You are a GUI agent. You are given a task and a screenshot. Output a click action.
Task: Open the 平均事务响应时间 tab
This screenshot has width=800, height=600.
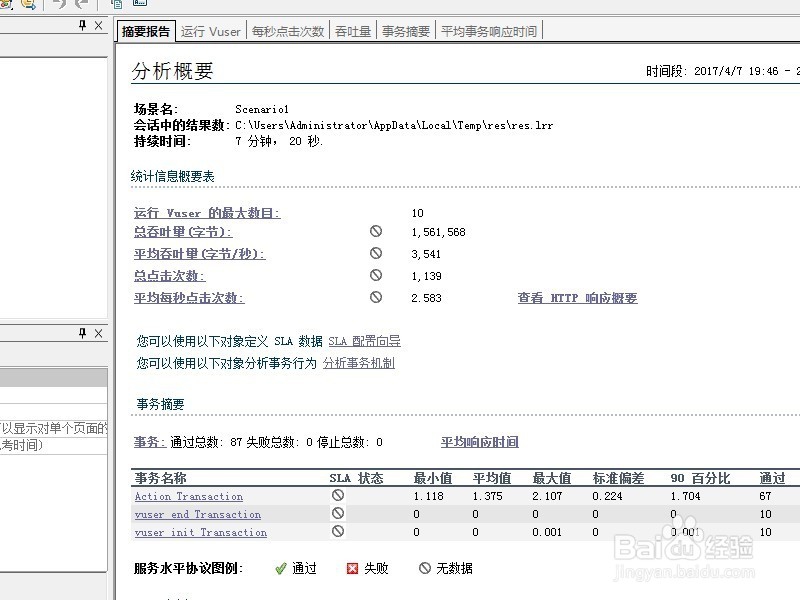pyautogui.click(x=488, y=30)
